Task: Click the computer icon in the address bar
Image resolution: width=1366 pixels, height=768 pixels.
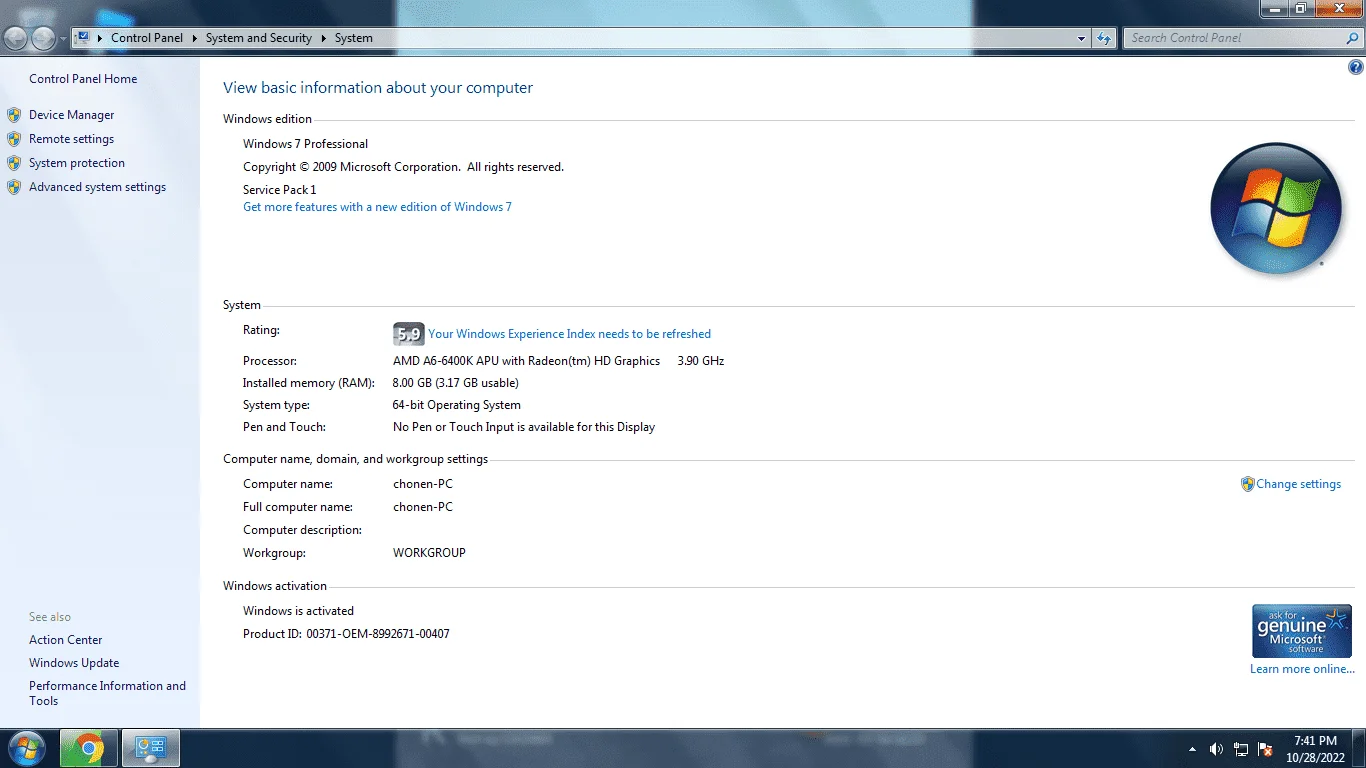Action: [83, 38]
